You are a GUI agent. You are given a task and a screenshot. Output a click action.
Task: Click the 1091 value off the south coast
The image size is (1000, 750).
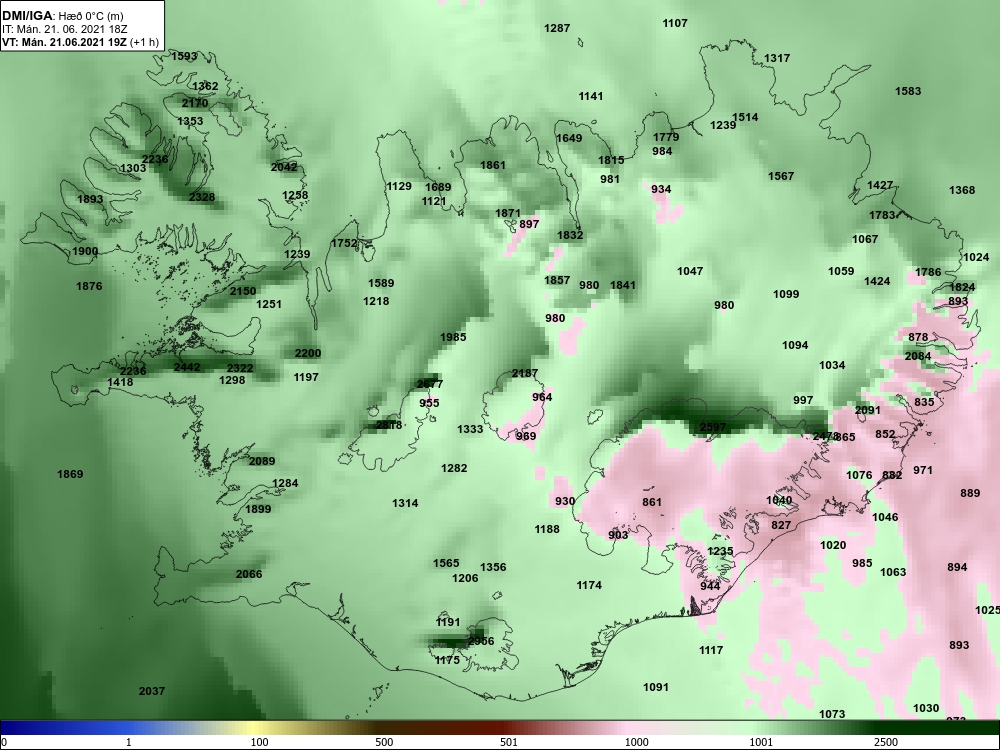656,687
